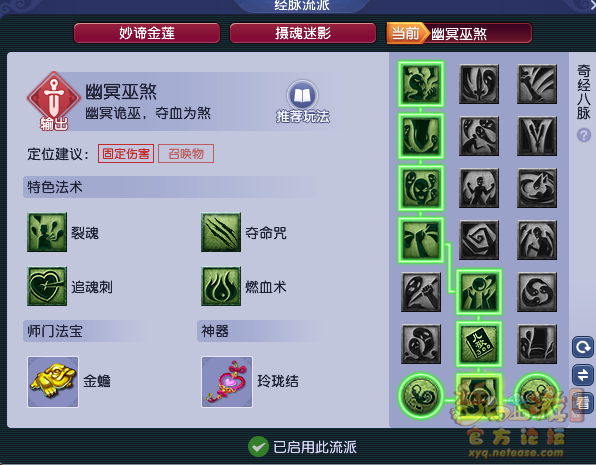Open the 金蟾 golden toad item
Viewport: 596px width, 465px height.
click(53, 382)
